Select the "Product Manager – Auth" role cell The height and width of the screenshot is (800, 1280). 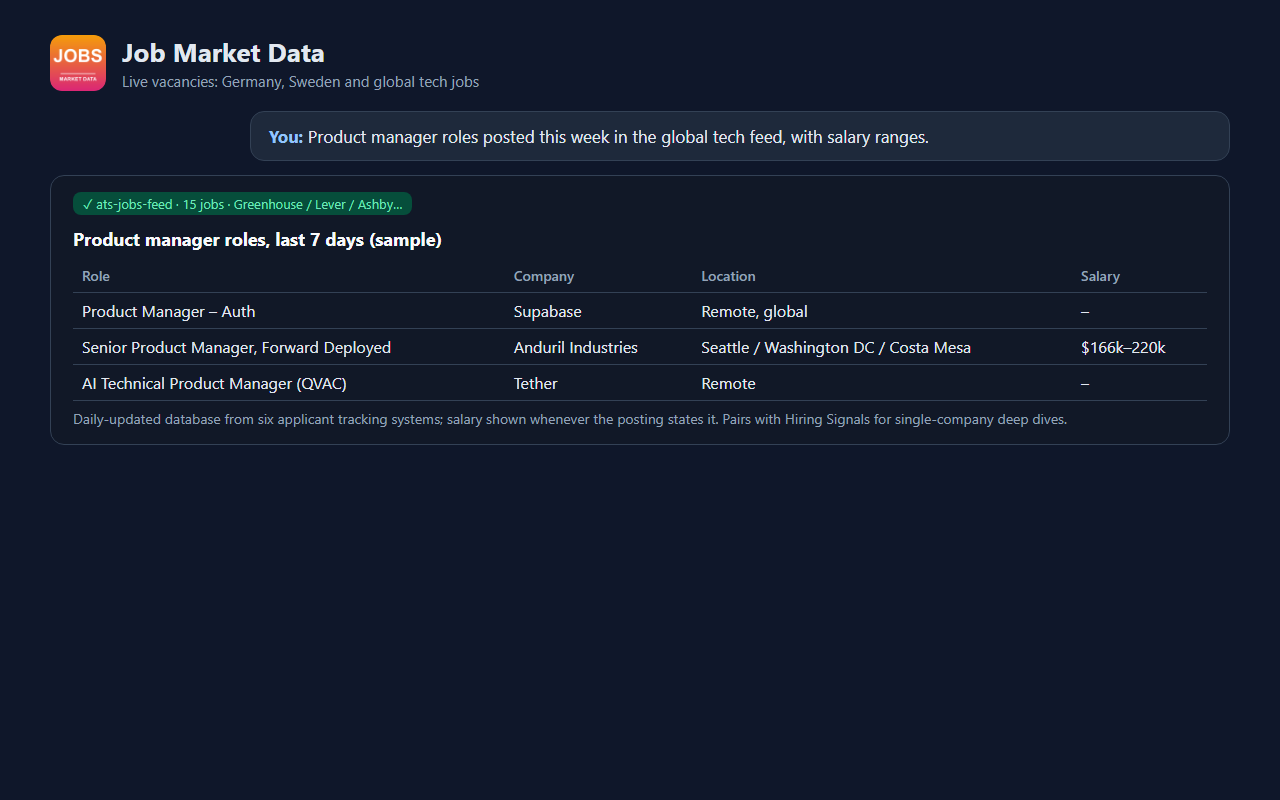[169, 312]
